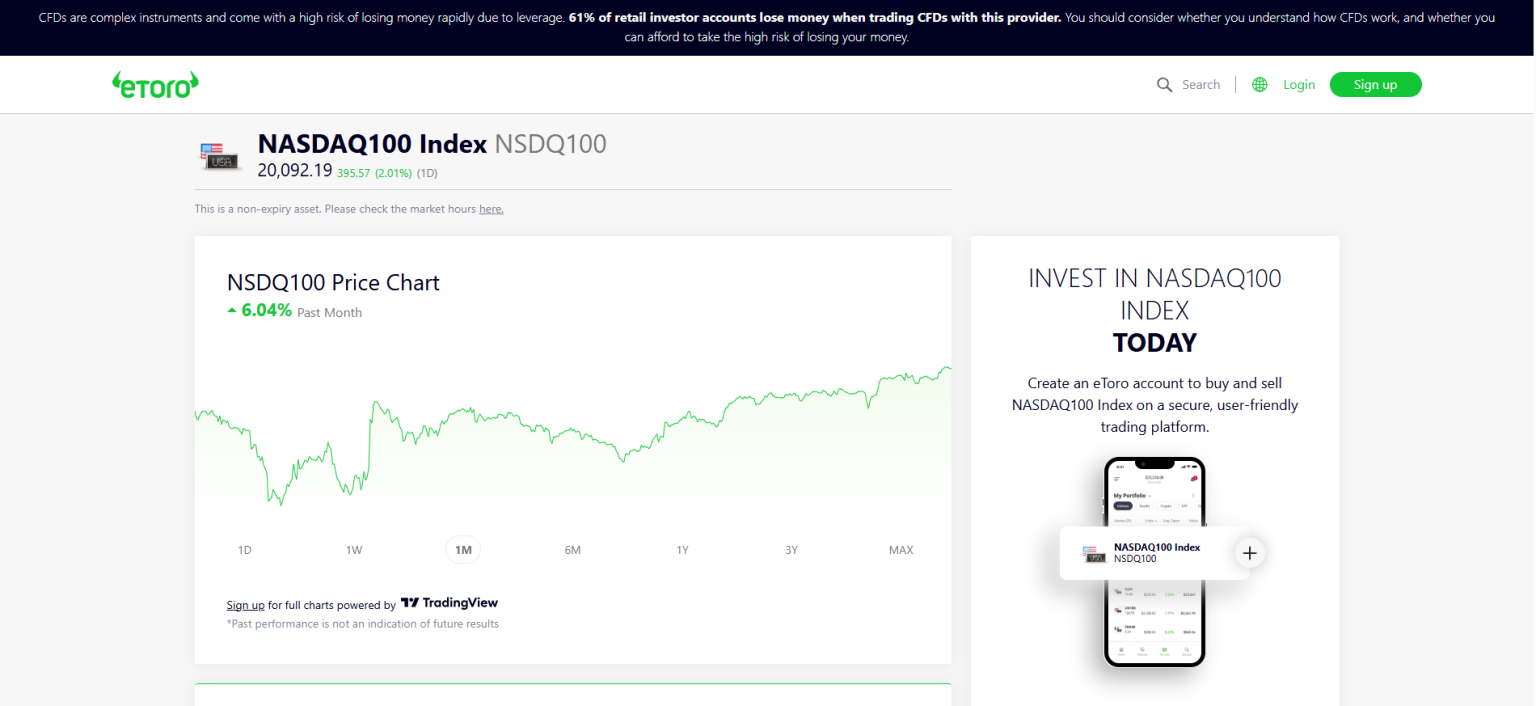The height and width of the screenshot is (706, 1536).
Task: Click the plus icon on phone card
Action: click(1249, 553)
